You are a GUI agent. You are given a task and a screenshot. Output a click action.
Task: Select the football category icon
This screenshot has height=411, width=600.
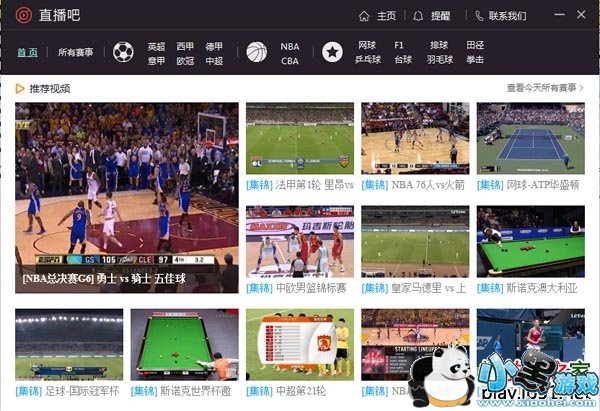click(123, 52)
